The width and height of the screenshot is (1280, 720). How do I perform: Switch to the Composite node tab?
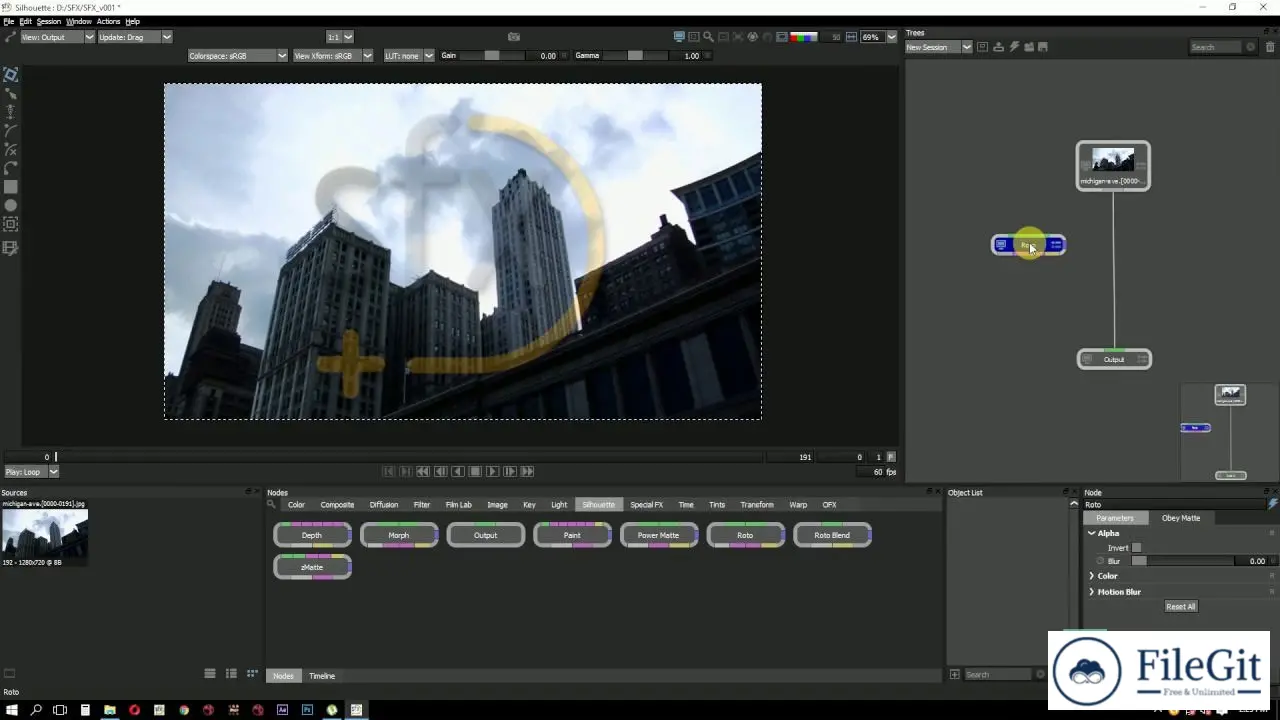(x=337, y=505)
